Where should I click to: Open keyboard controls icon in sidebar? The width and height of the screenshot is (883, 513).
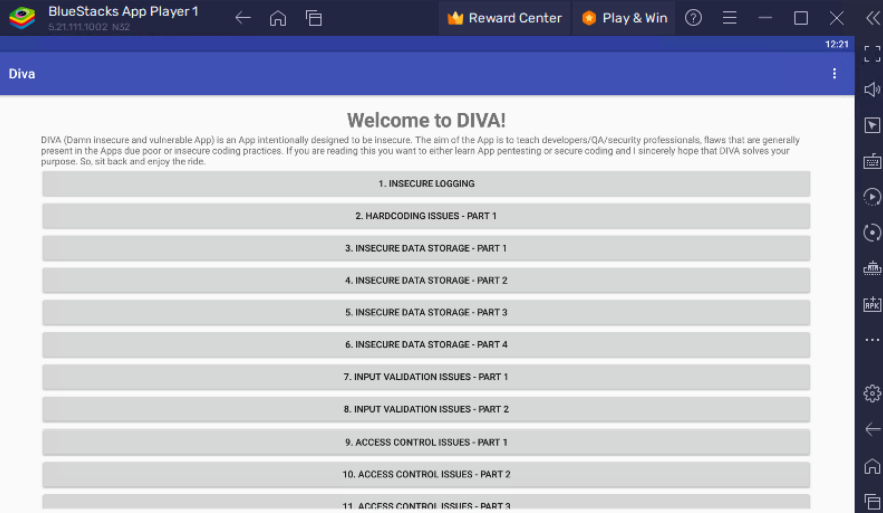(872, 161)
